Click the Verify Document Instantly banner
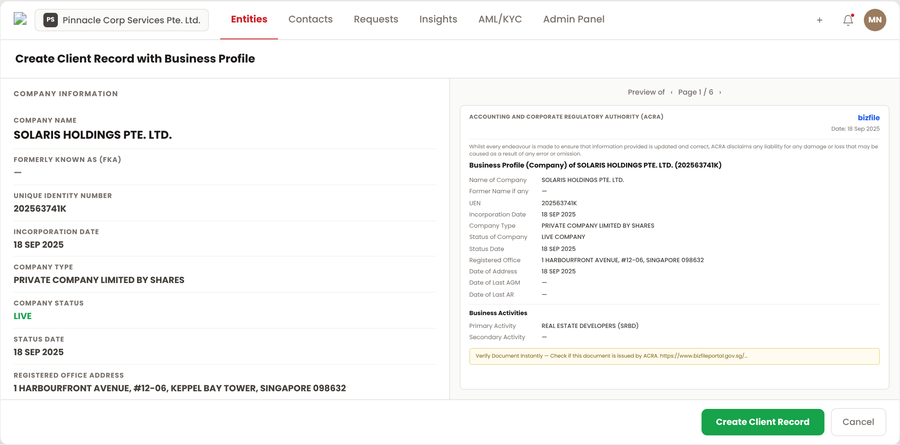 [x=674, y=356]
